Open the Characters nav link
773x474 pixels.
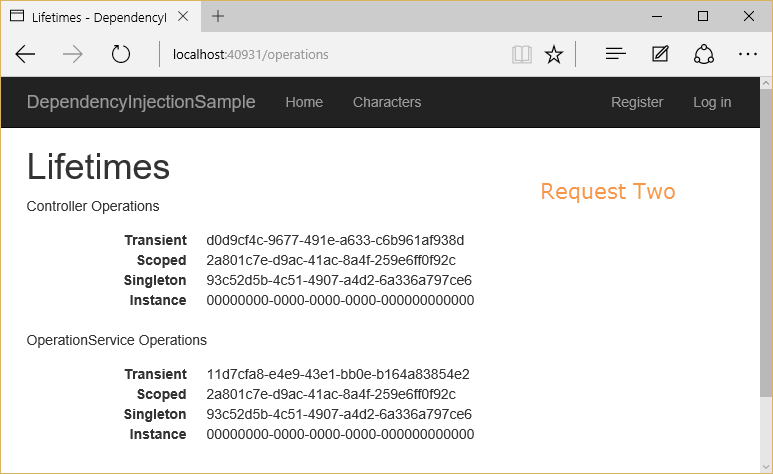tap(387, 102)
